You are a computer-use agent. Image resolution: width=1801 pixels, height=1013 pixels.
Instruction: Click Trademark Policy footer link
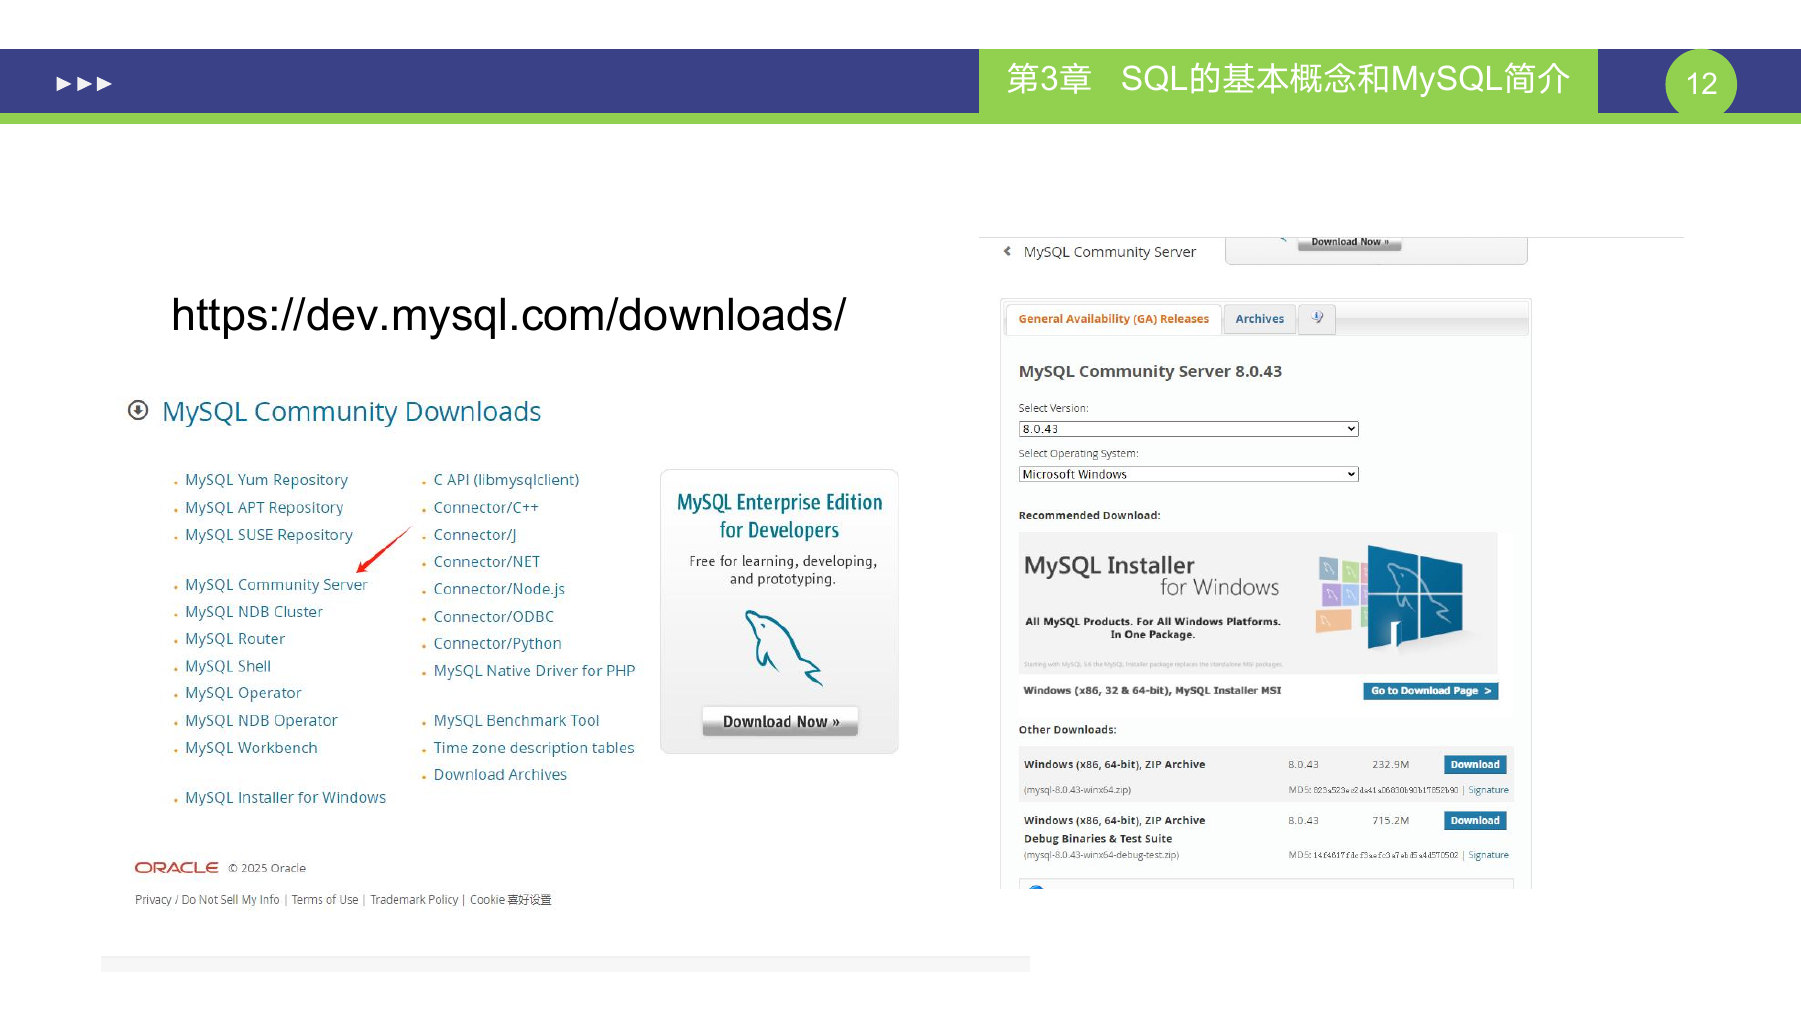click(x=414, y=900)
